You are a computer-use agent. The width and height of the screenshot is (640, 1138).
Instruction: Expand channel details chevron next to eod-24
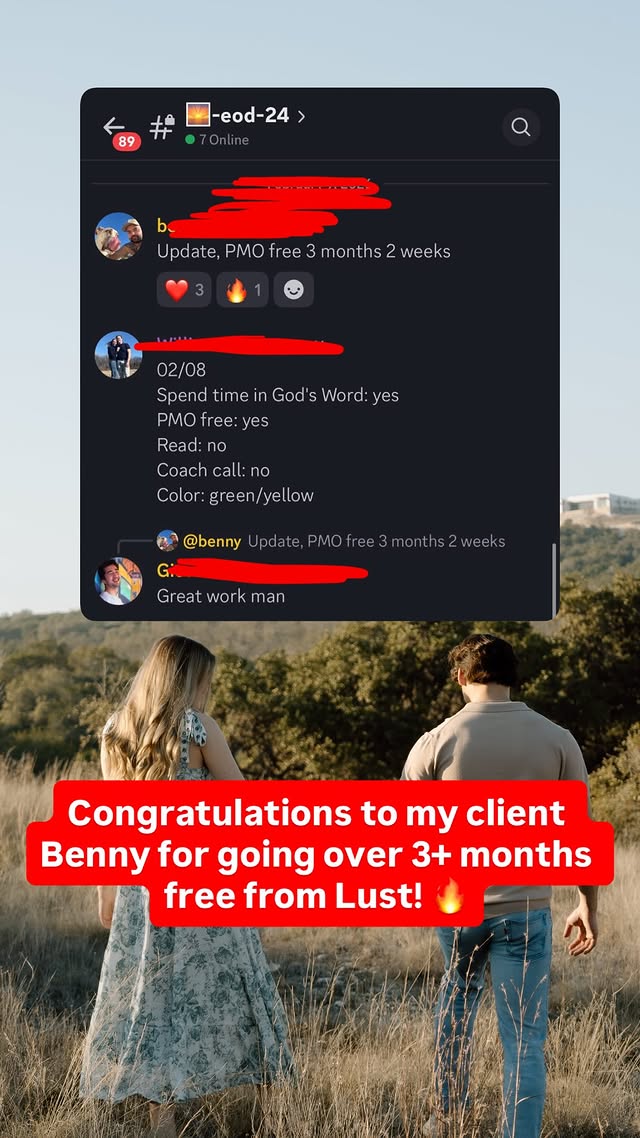(301, 115)
